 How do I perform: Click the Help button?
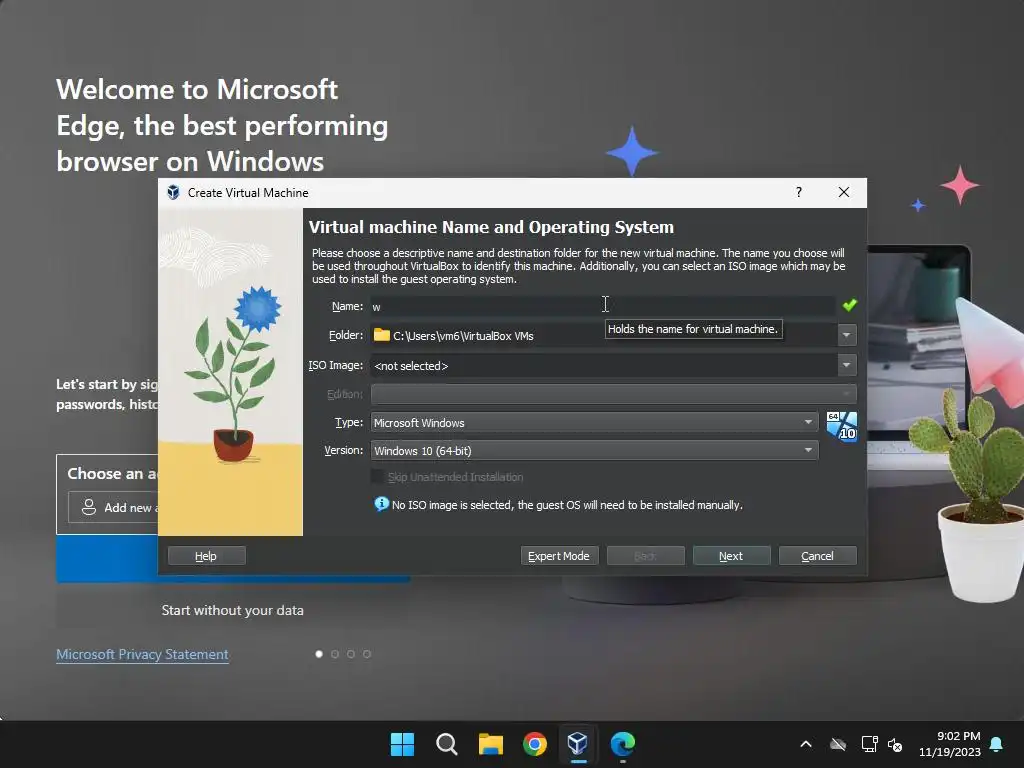click(206, 556)
